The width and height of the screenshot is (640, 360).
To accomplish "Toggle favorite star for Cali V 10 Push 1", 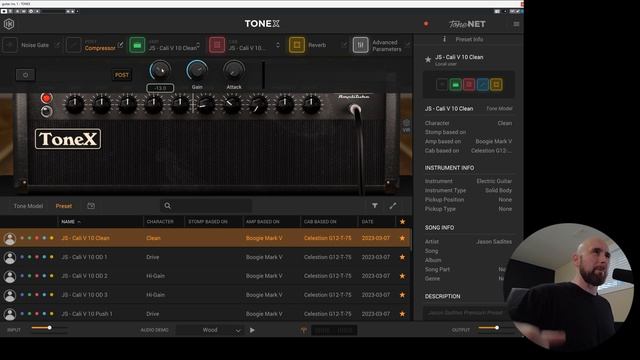I will (402, 313).
